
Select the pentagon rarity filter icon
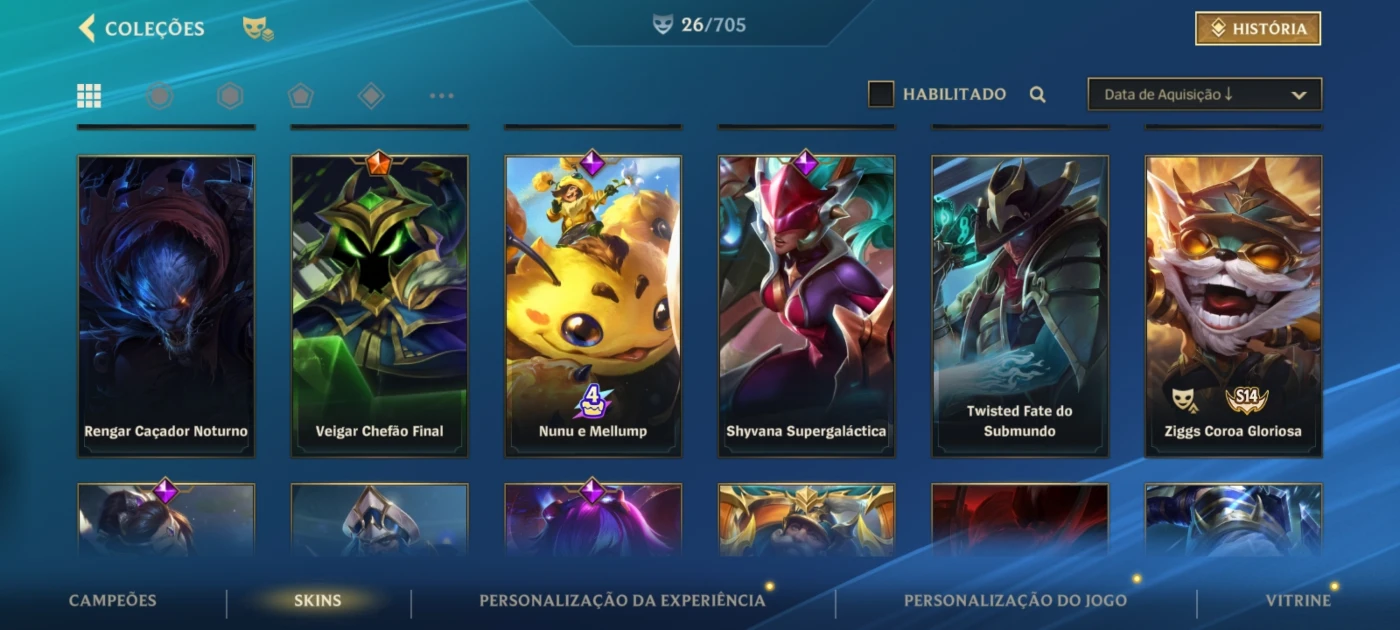click(301, 96)
